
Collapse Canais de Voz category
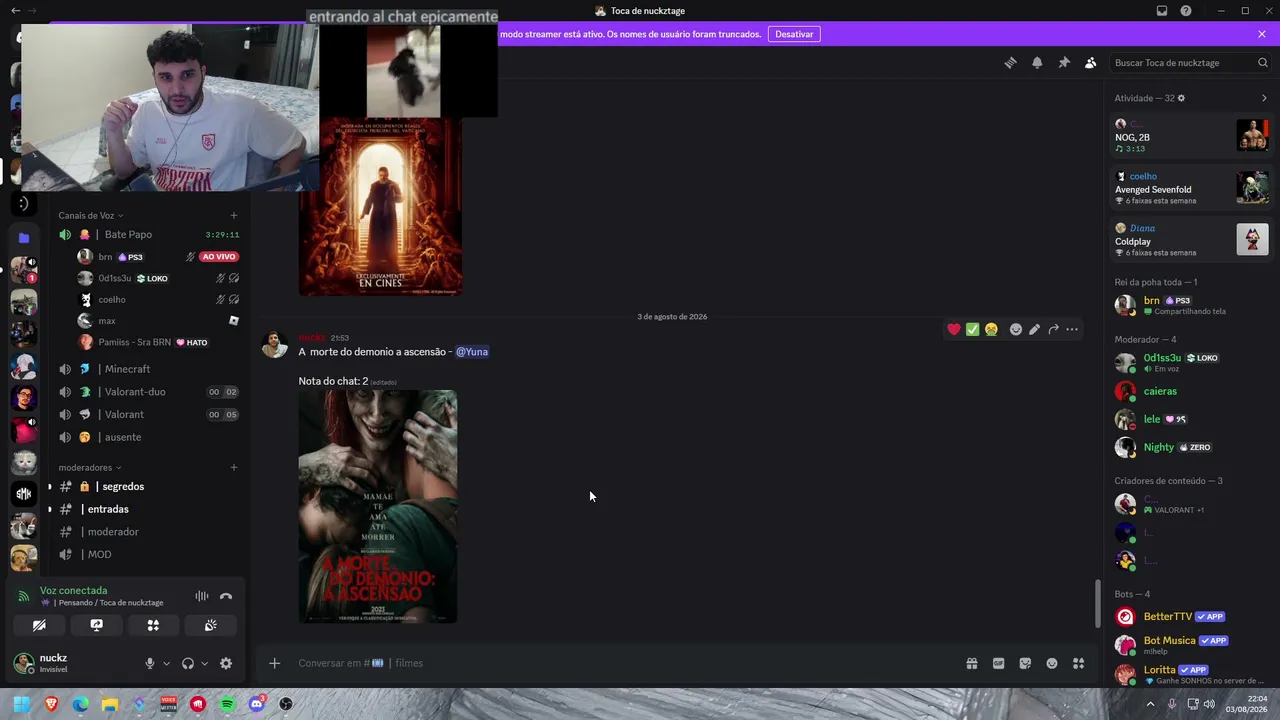point(90,215)
